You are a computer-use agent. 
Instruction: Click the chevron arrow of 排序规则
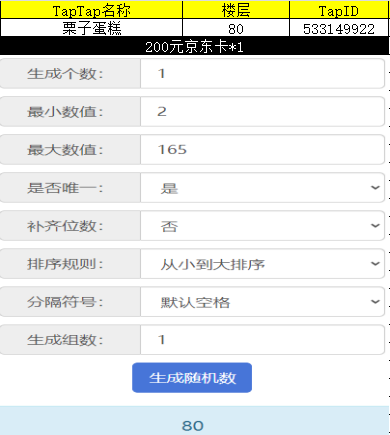click(375, 264)
